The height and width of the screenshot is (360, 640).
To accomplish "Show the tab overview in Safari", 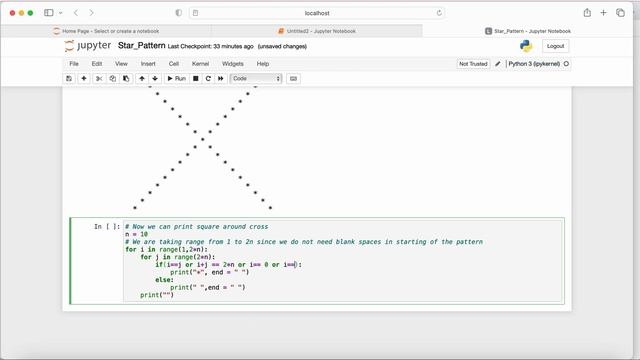I will (x=620, y=13).
